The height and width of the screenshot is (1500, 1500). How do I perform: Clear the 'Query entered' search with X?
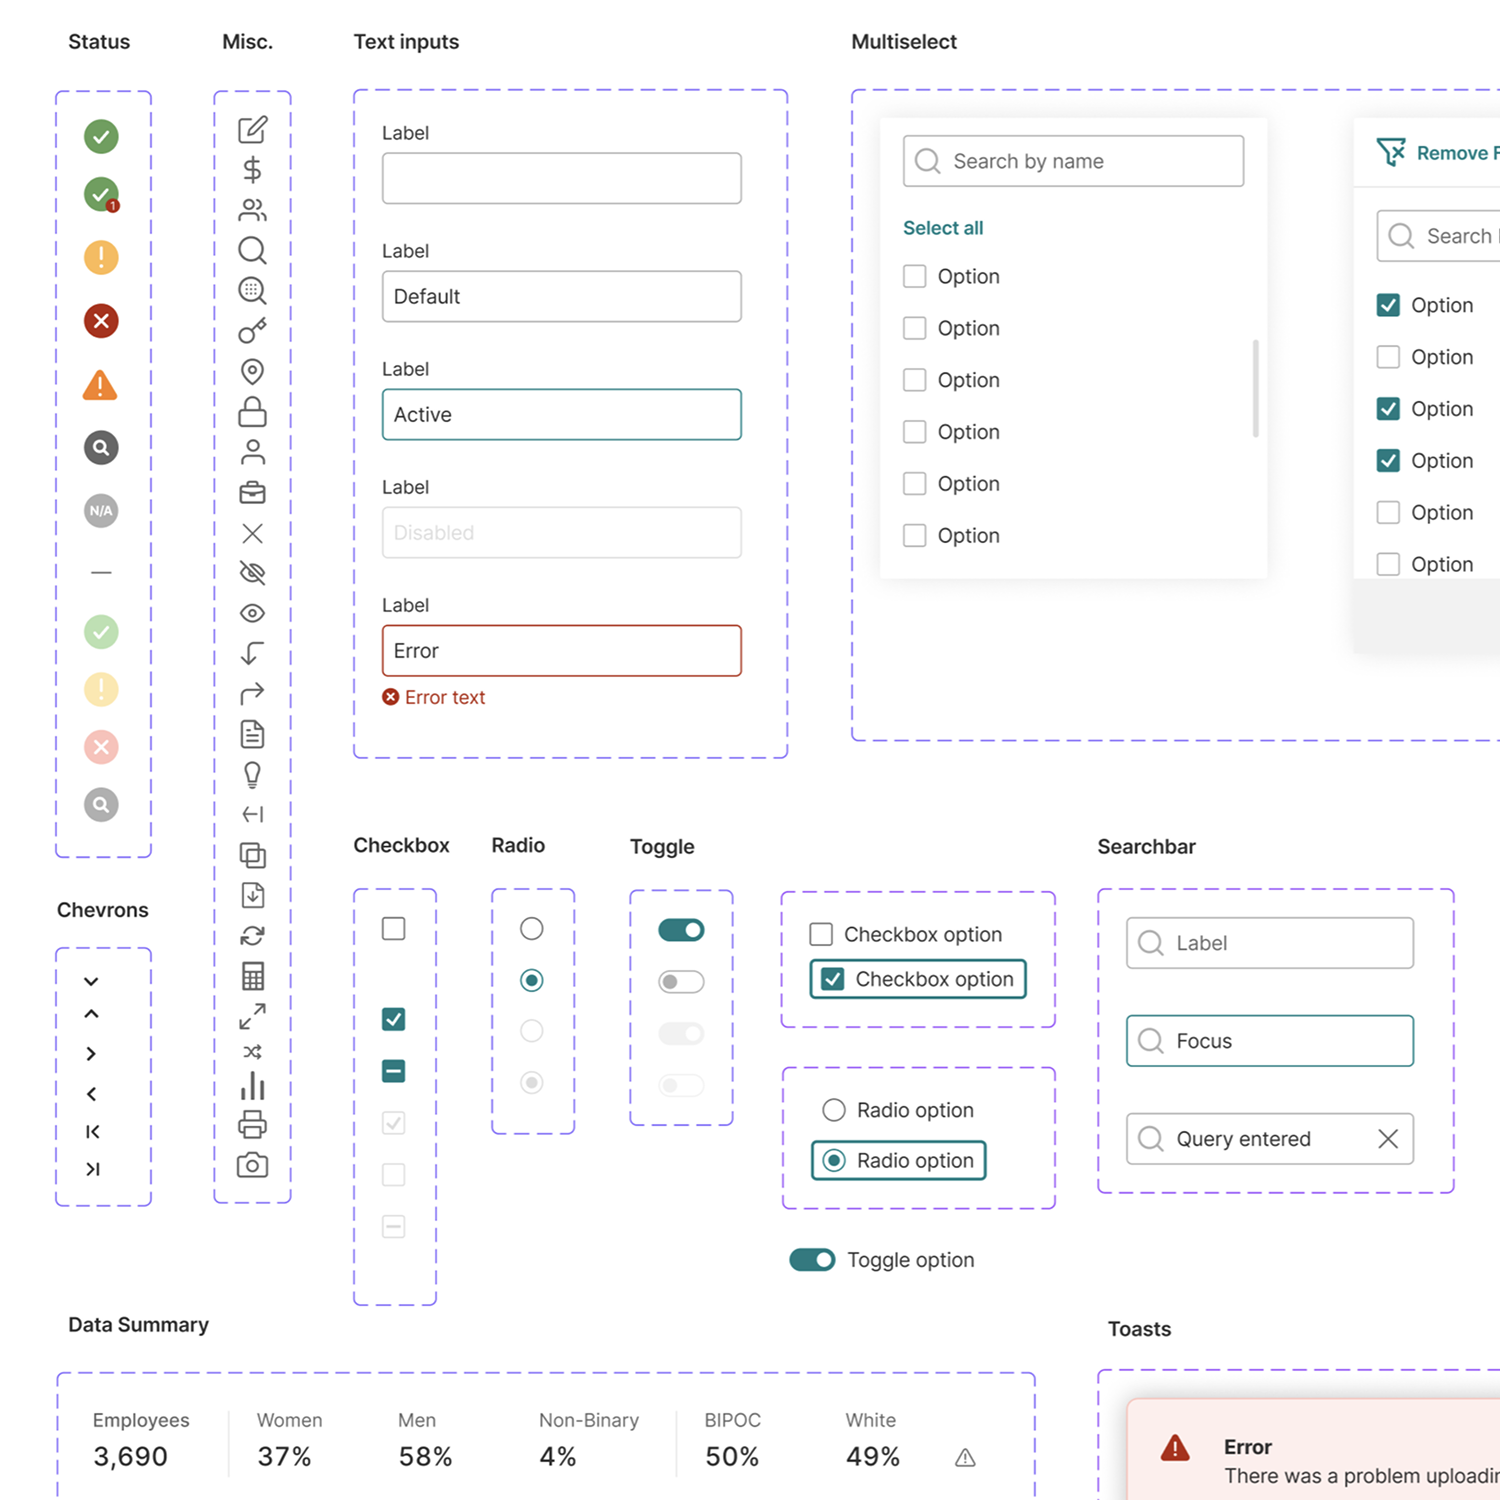tap(1388, 1139)
